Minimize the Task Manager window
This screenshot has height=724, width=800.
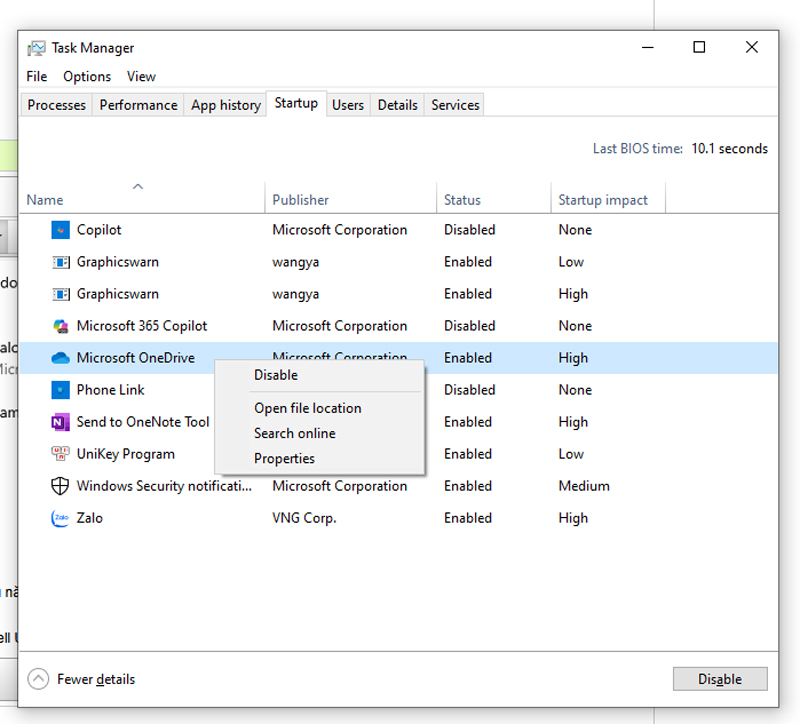tap(647, 47)
